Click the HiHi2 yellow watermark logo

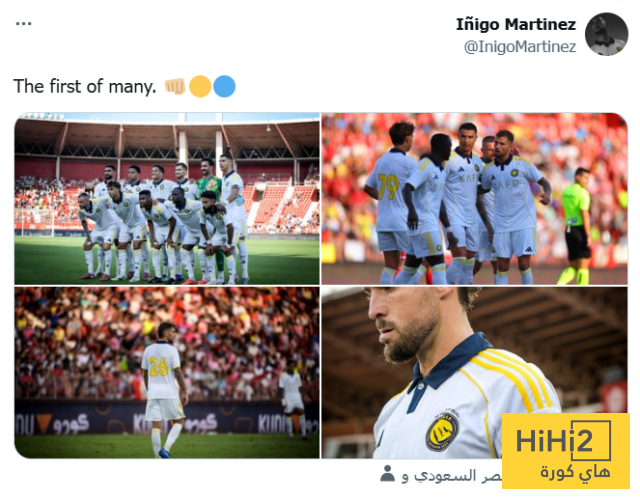coord(565,451)
